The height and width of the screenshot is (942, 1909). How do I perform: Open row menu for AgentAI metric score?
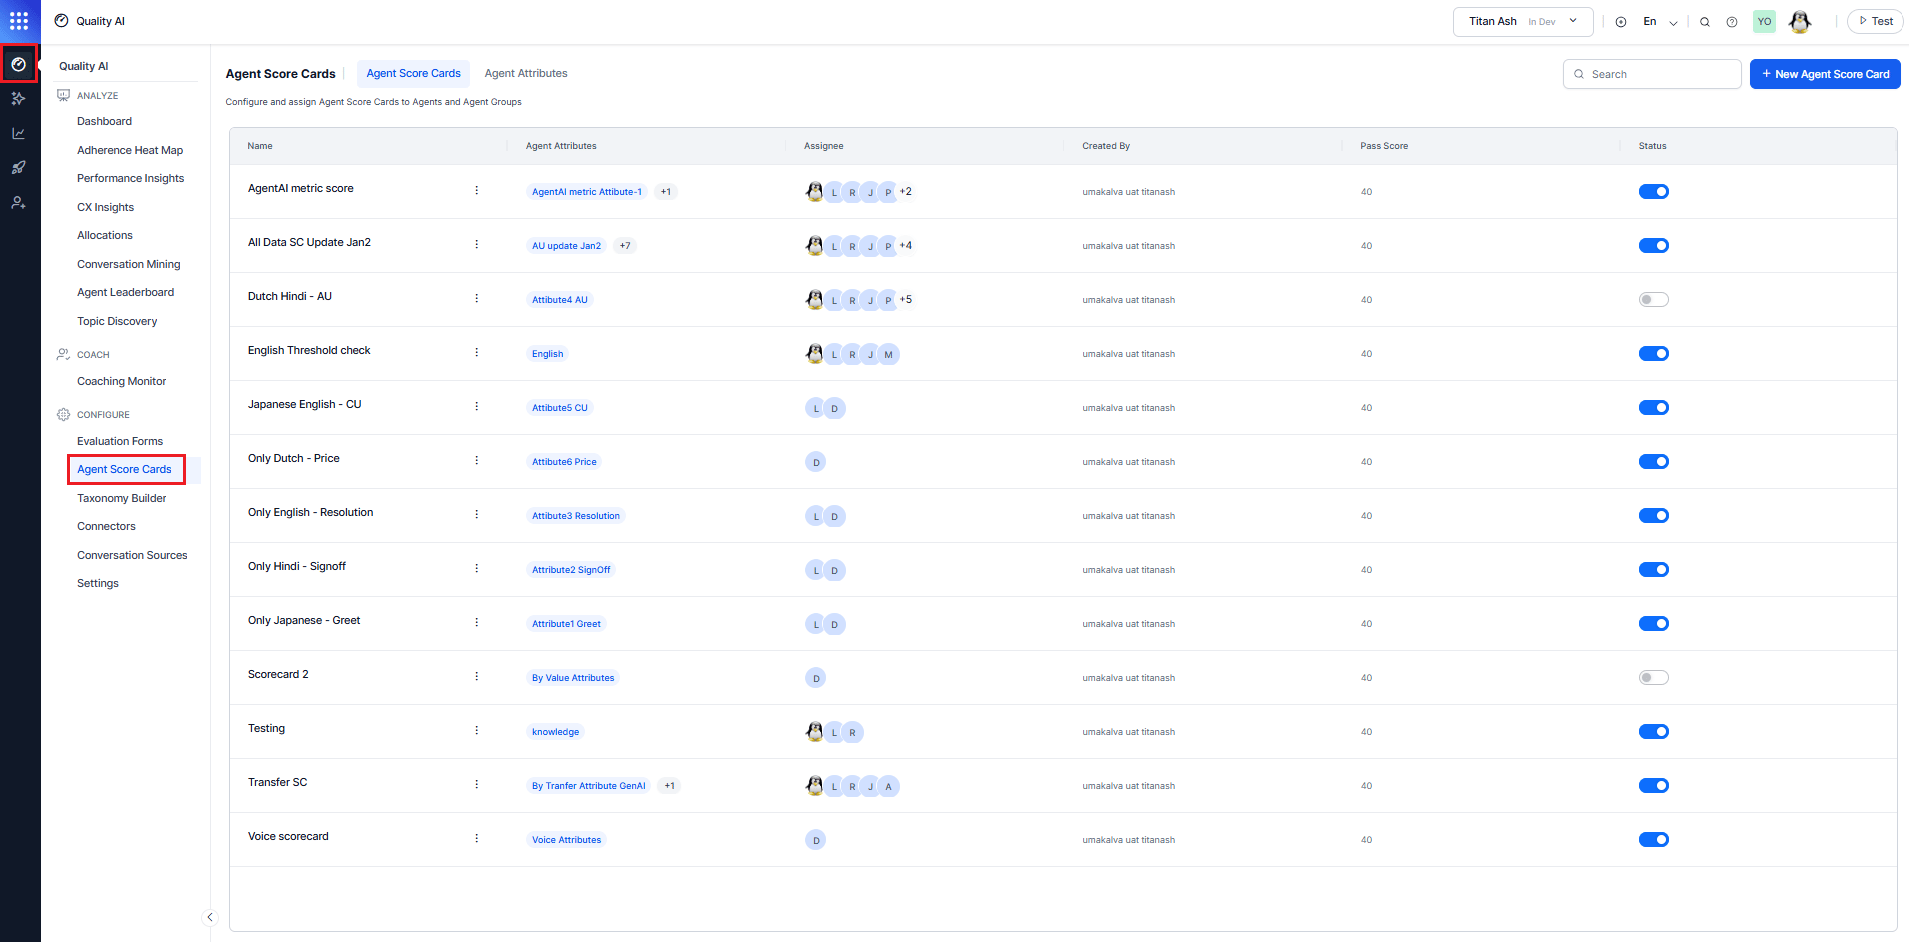[476, 190]
